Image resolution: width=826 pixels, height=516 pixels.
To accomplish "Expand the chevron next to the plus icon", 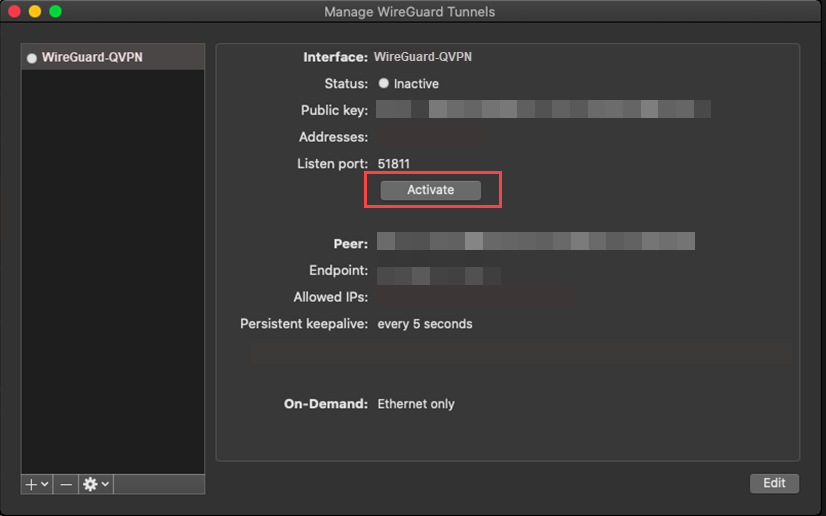I will tap(45, 484).
